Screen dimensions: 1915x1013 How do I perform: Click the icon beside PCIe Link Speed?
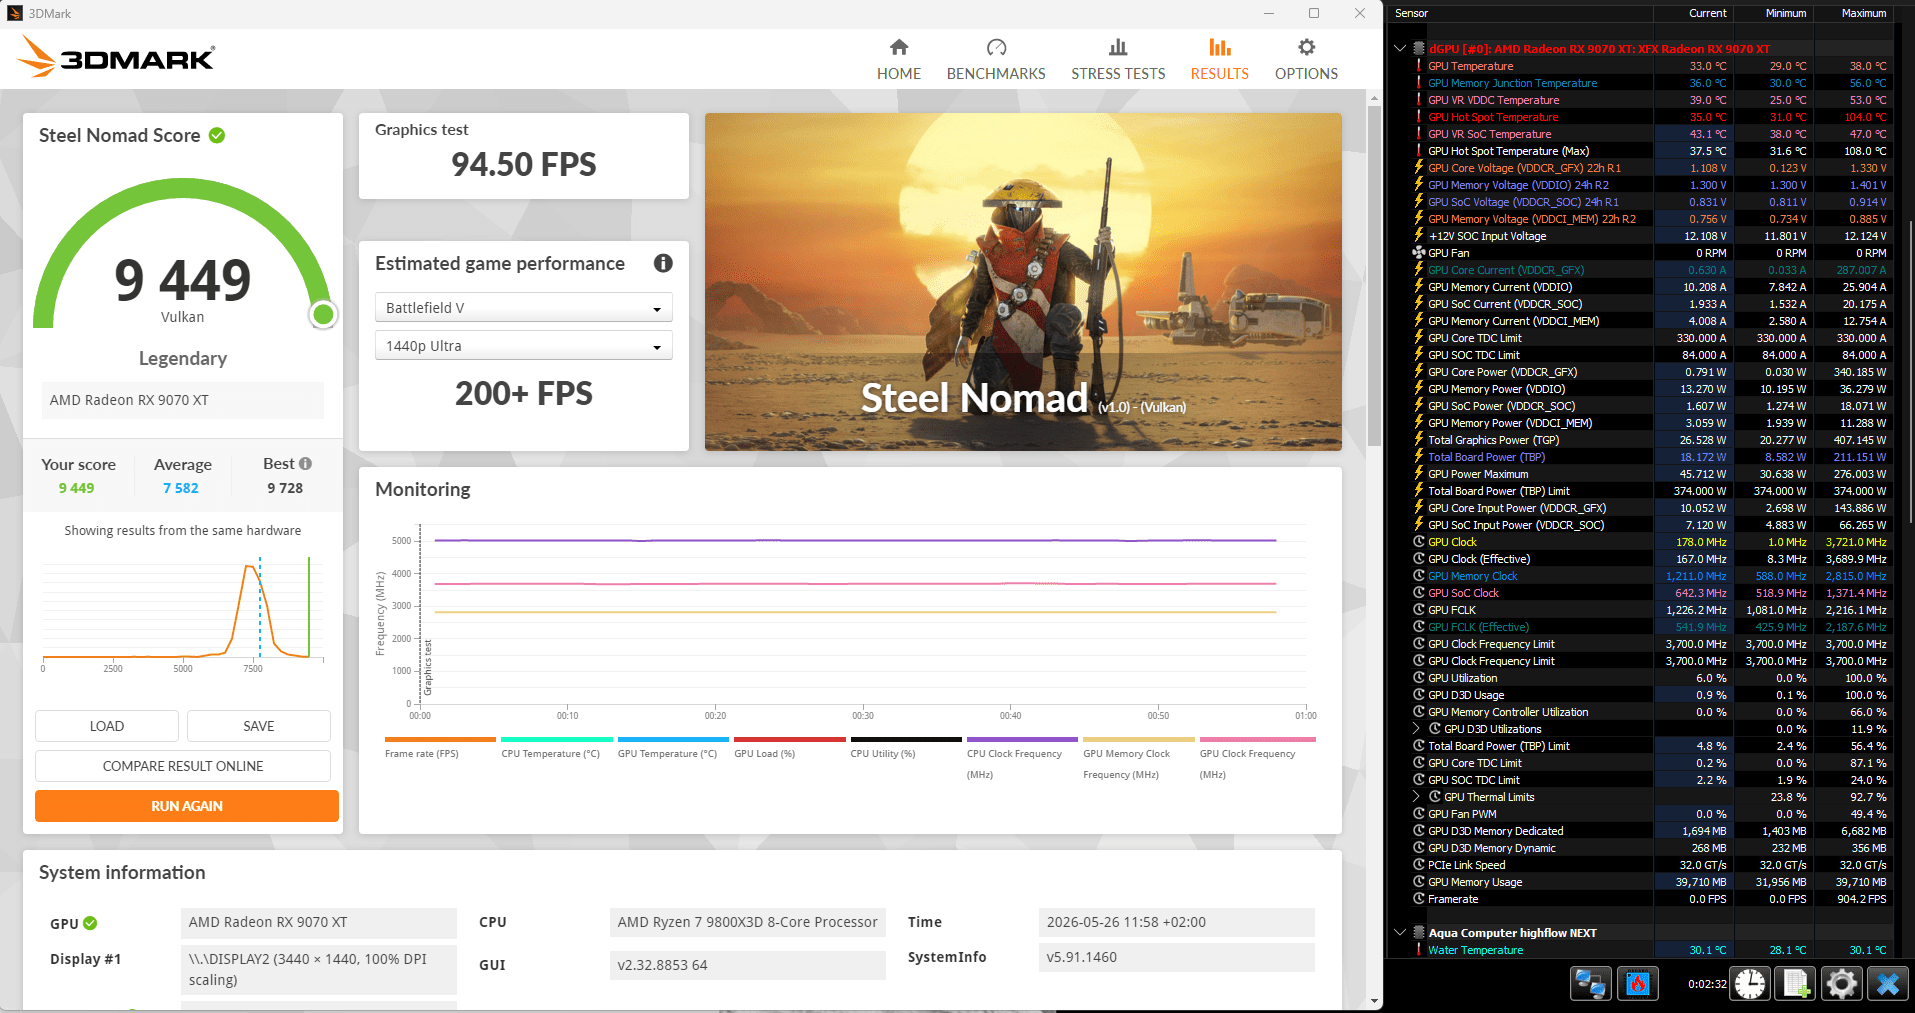click(x=1418, y=865)
